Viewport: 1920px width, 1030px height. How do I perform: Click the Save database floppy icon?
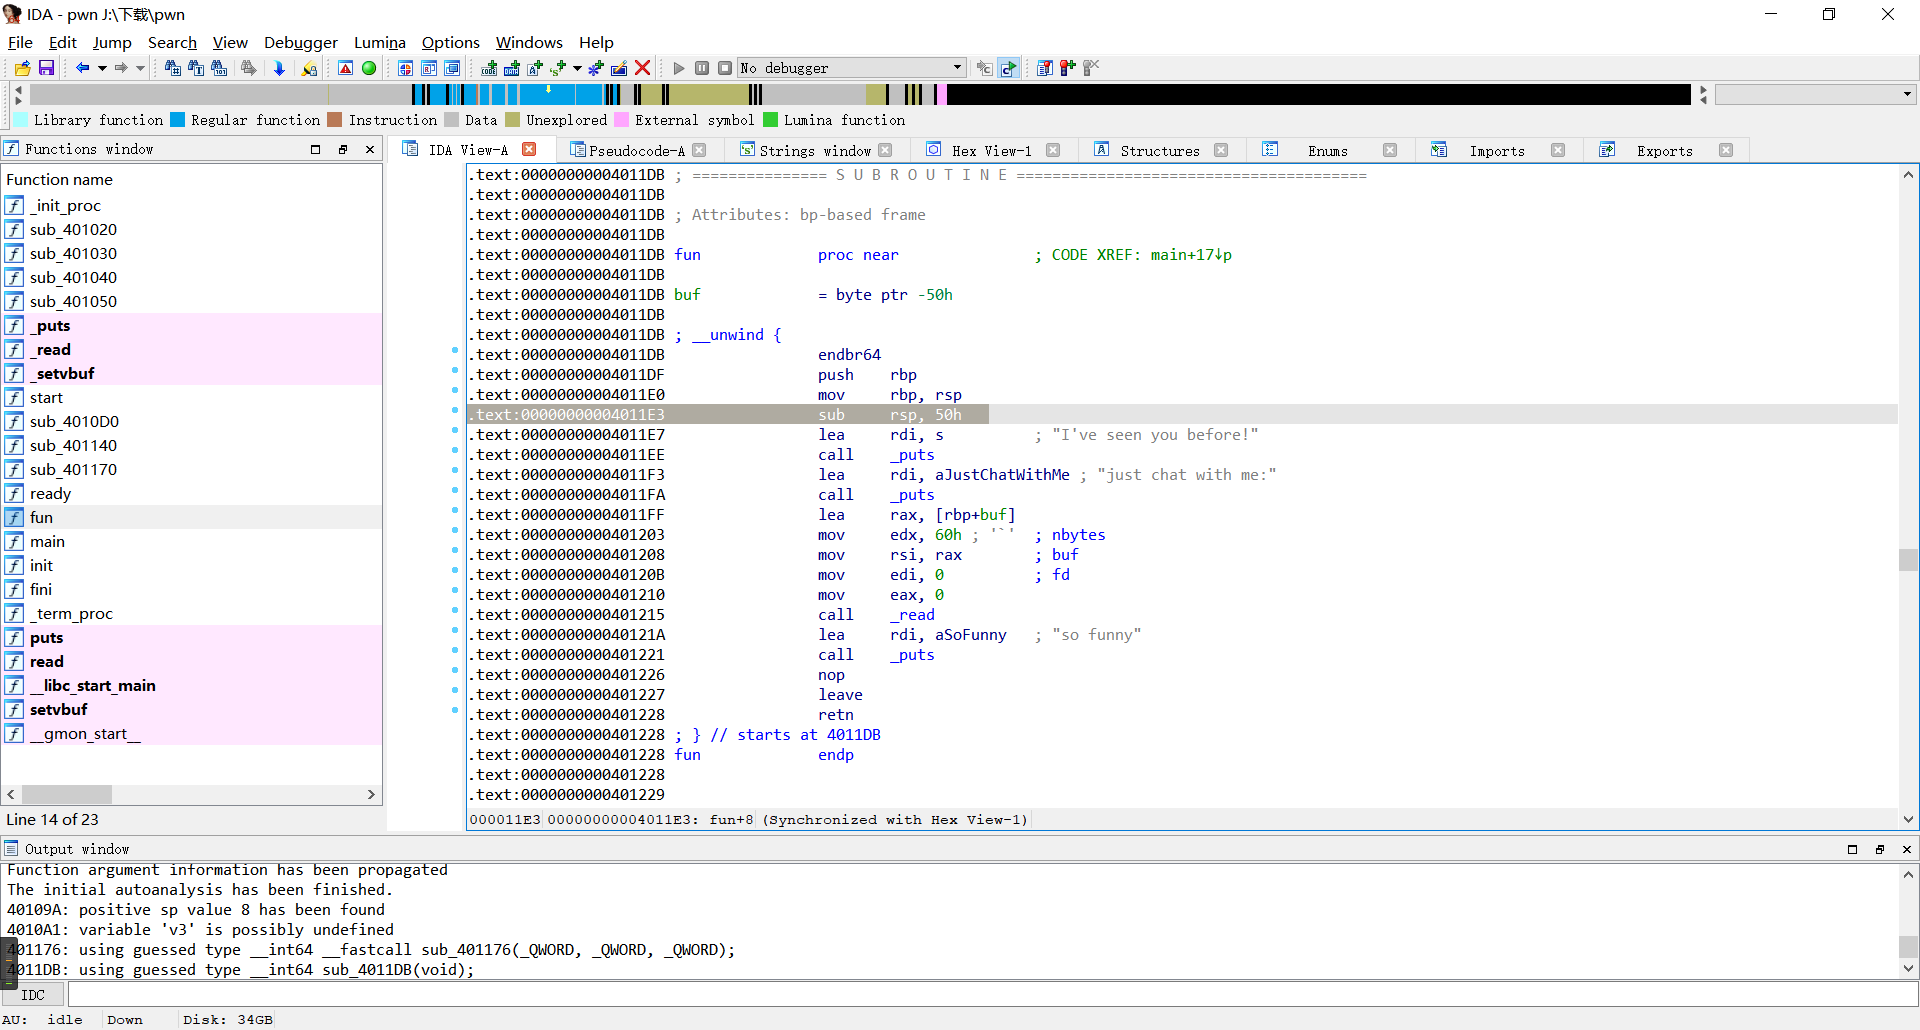click(x=46, y=68)
